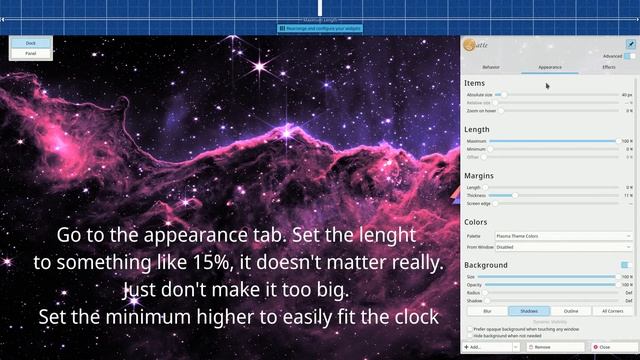Adjust the Absolute size slider
The image size is (640, 360).
click(x=557, y=95)
